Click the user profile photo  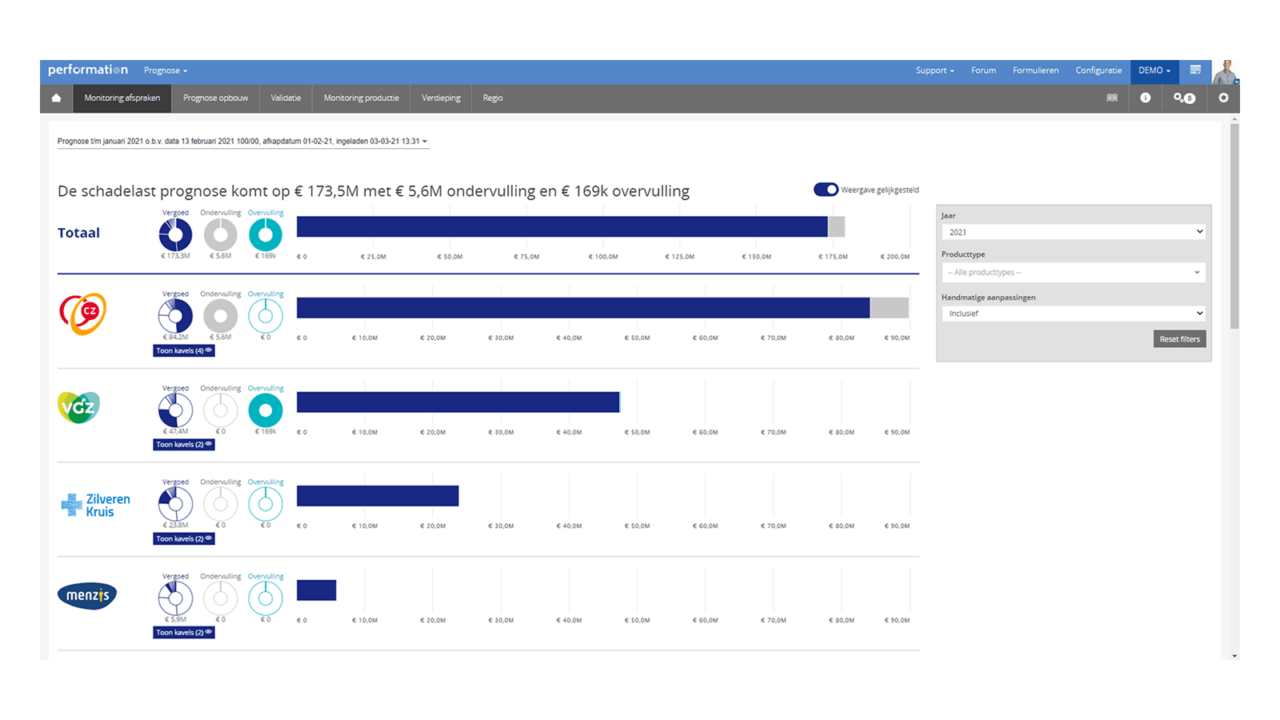[x=1225, y=71]
